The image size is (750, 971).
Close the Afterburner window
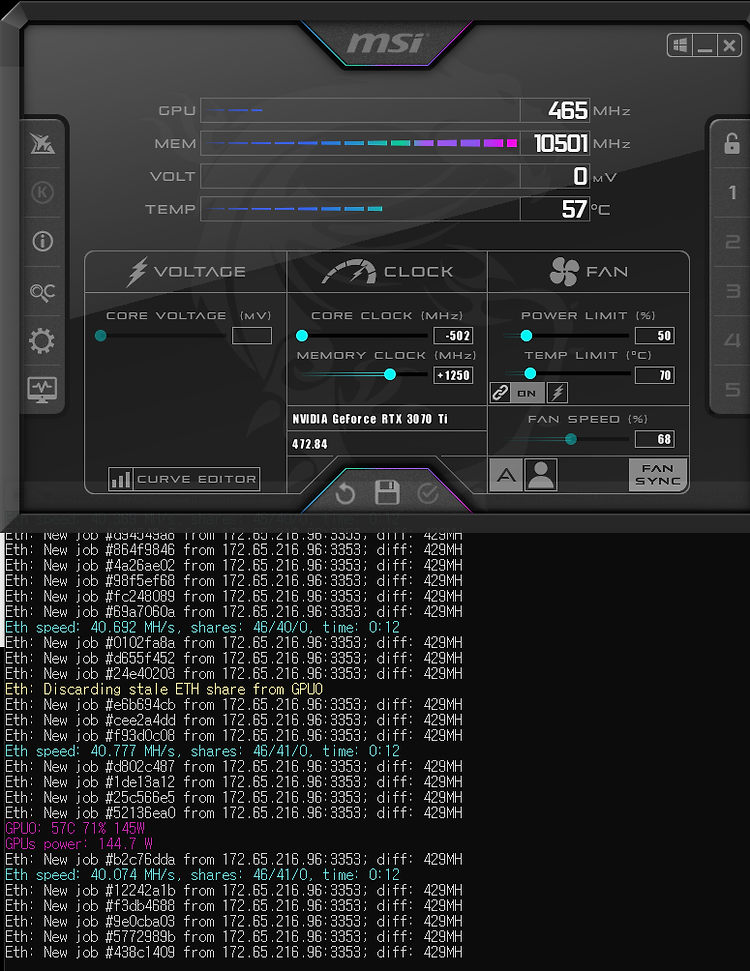click(x=729, y=46)
